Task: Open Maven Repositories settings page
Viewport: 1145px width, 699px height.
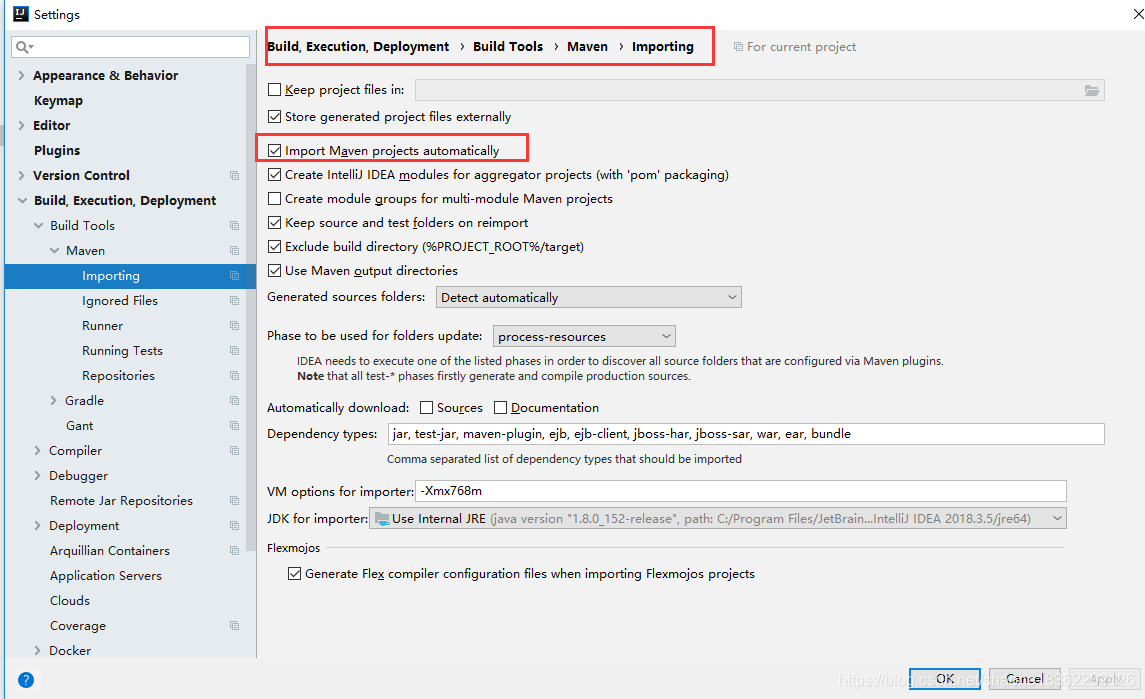Action: point(118,375)
